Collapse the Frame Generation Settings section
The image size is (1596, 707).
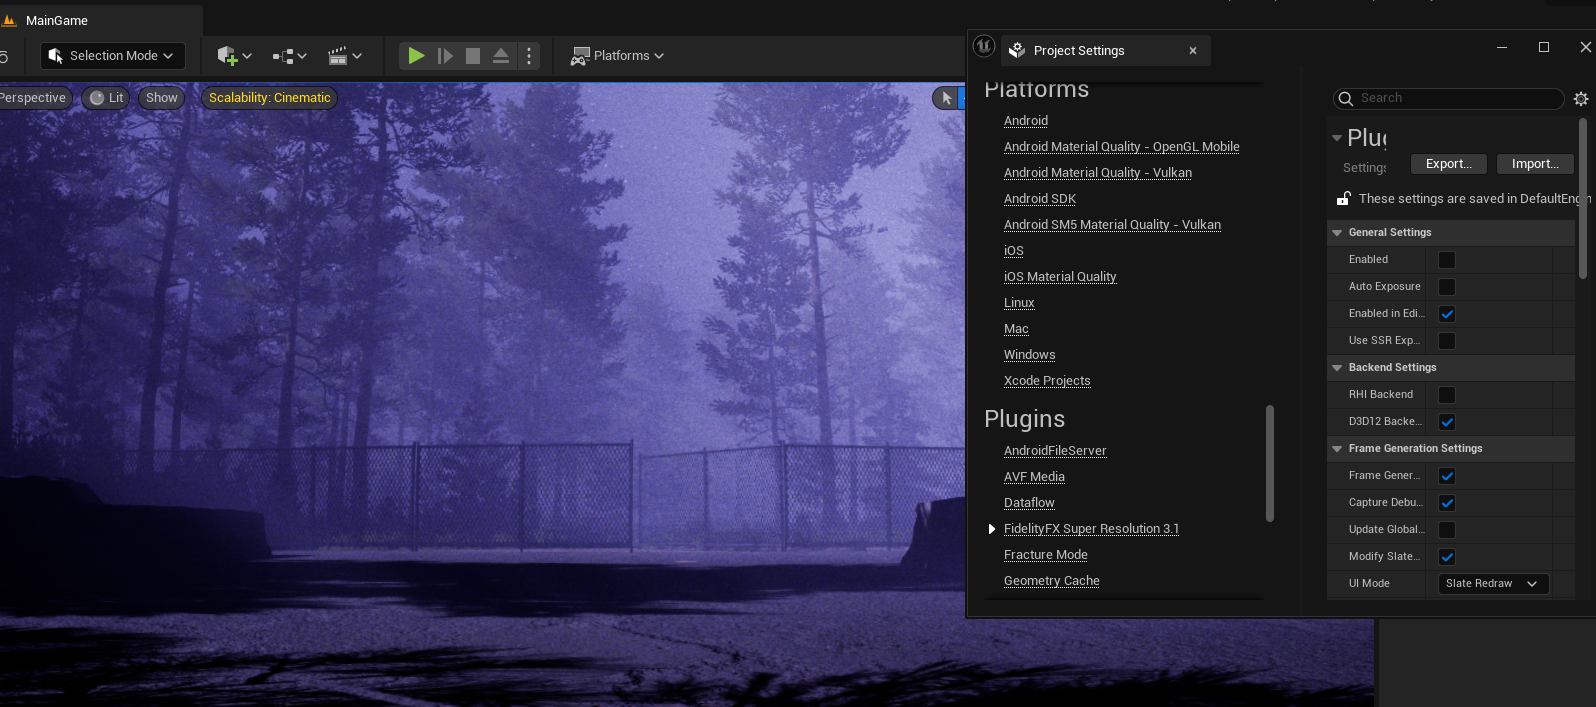click(x=1337, y=449)
